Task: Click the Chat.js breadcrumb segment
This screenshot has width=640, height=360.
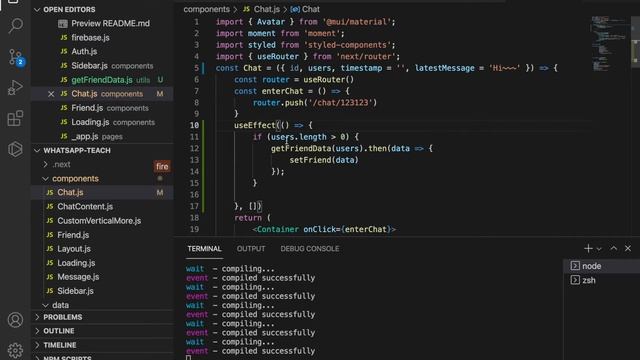Action: pyautogui.click(x=262, y=9)
